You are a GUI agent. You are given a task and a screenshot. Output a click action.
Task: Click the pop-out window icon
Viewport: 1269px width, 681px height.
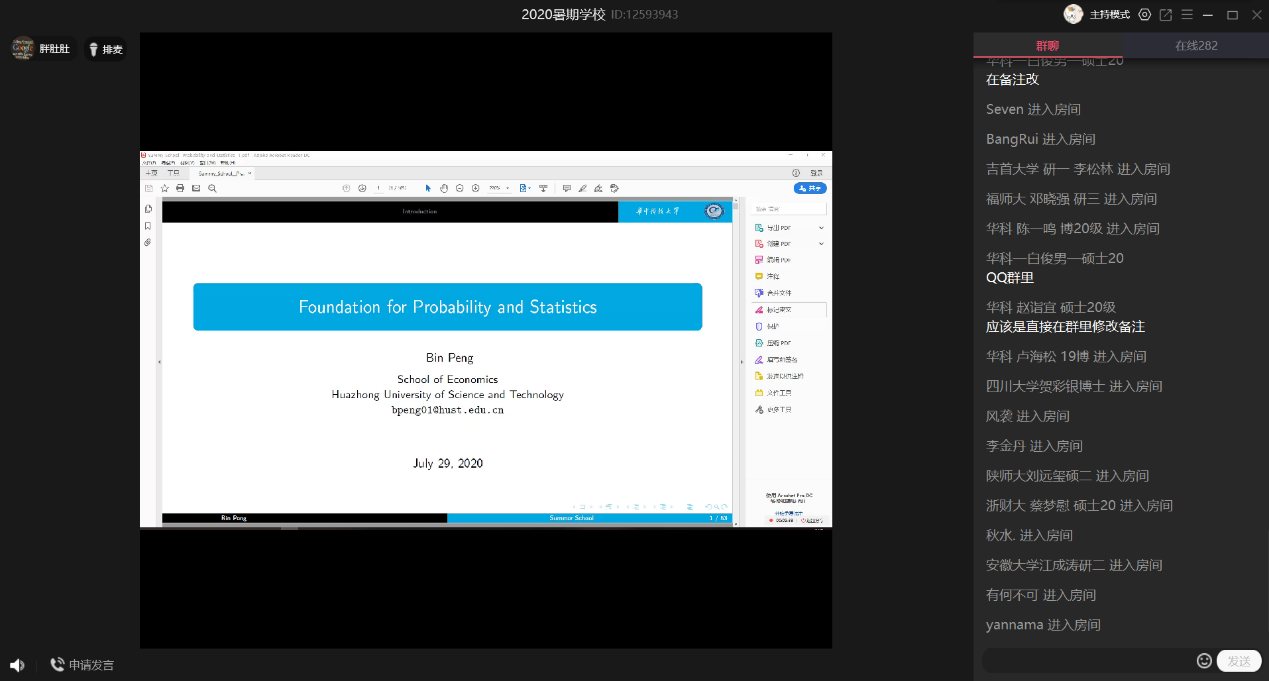point(1166,15)
